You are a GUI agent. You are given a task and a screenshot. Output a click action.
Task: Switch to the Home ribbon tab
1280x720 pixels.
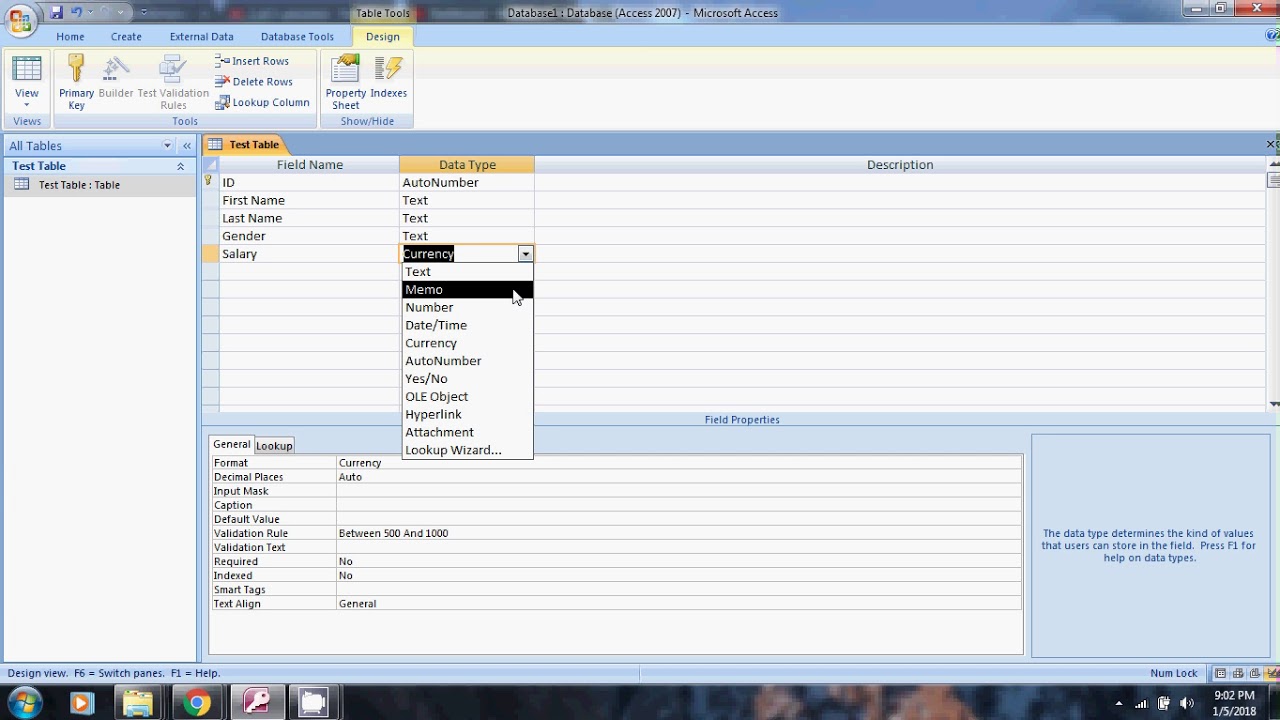click(x=70, y=37)
